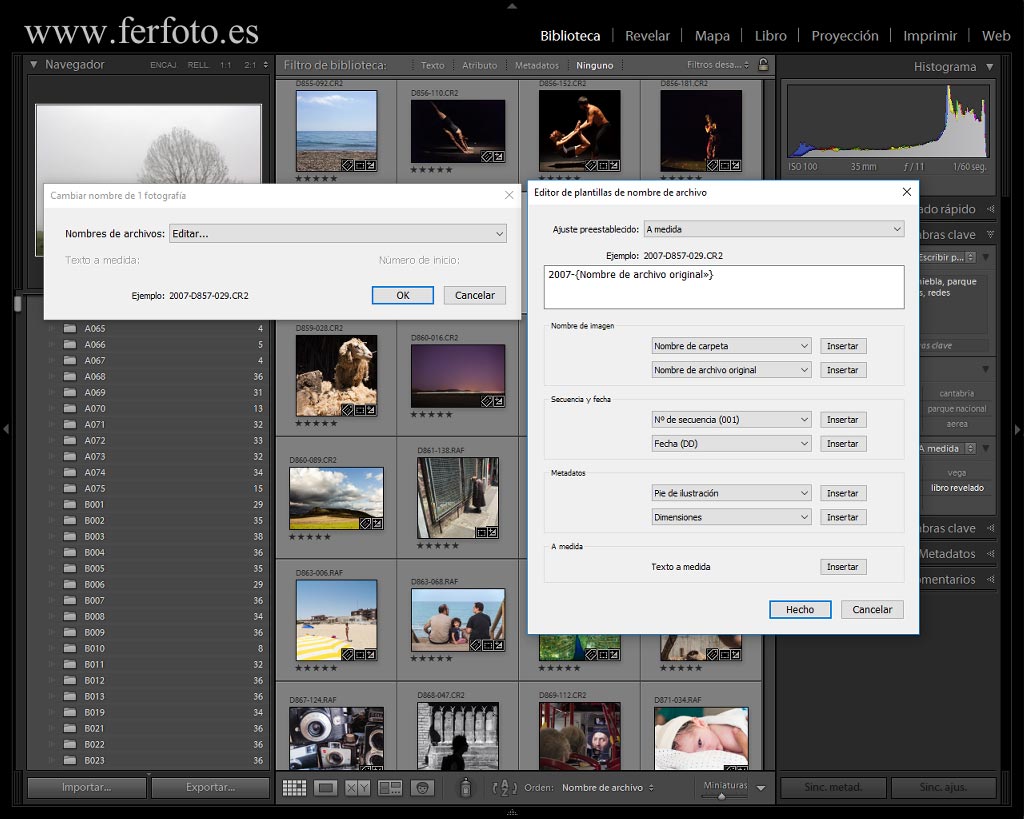Switch to Imprimir module
1024x819 pixels.
tap(930, 36)
